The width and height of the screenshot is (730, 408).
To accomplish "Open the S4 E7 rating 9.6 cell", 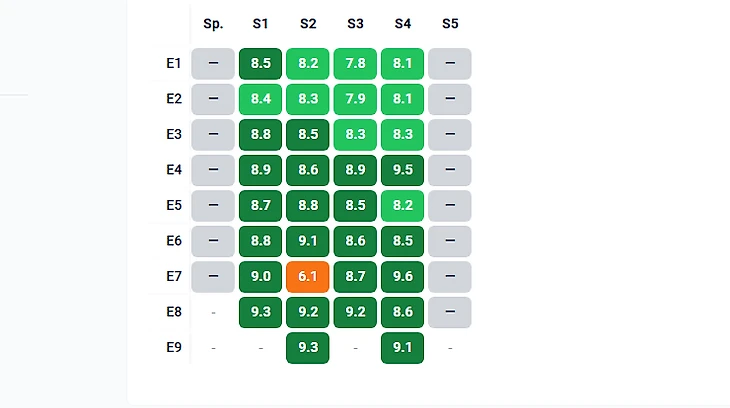I will click(403, 277).
